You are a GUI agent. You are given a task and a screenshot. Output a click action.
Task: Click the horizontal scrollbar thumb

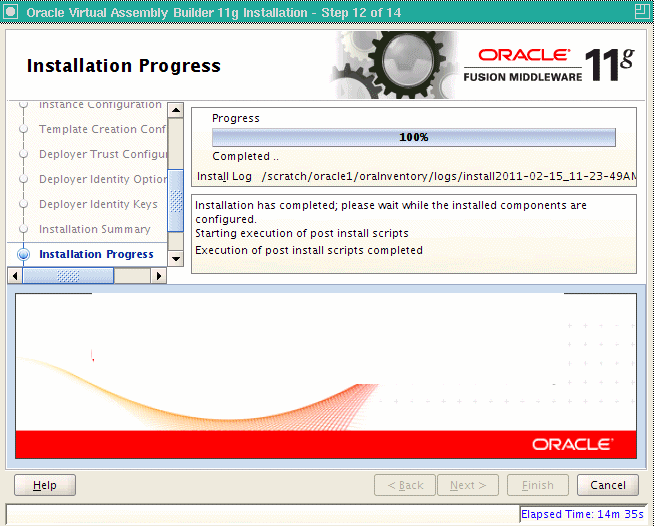point(68,276)
